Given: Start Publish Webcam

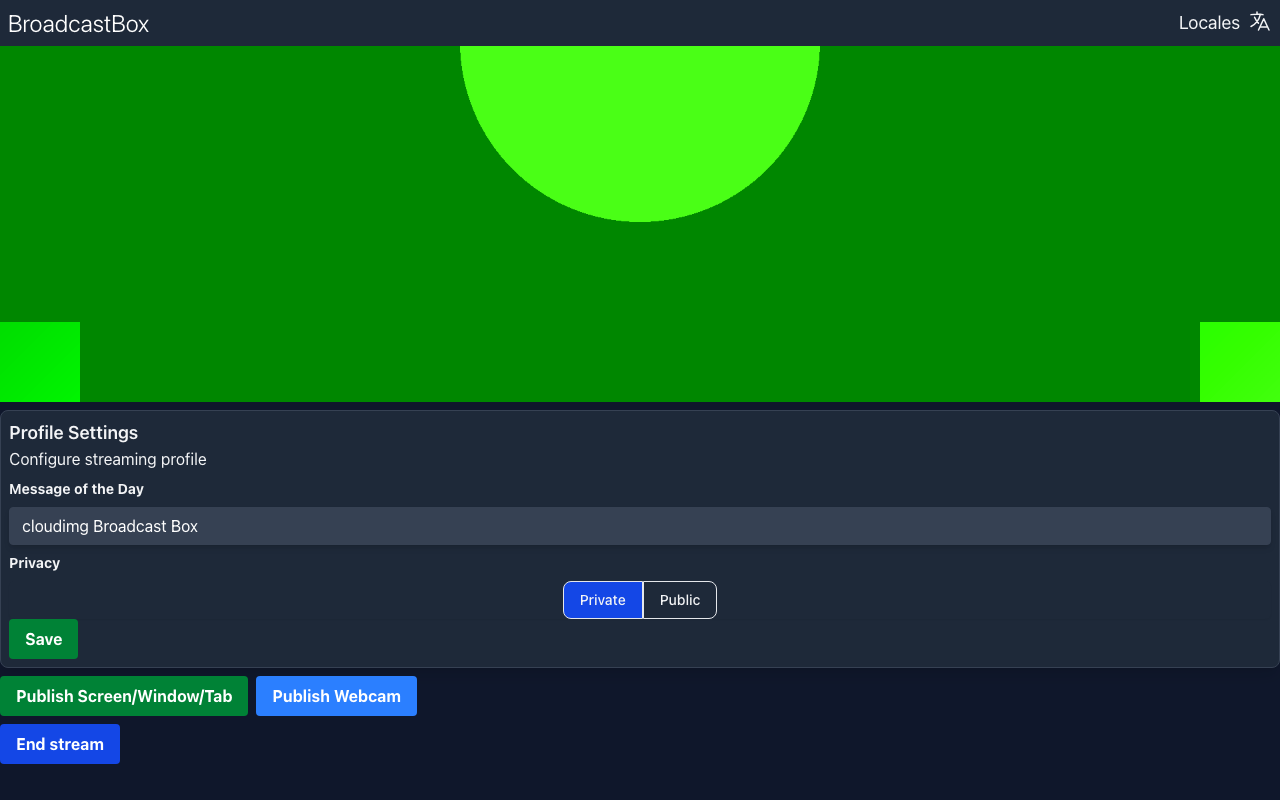Looking at the screenshot, I should tap(336, 696).
